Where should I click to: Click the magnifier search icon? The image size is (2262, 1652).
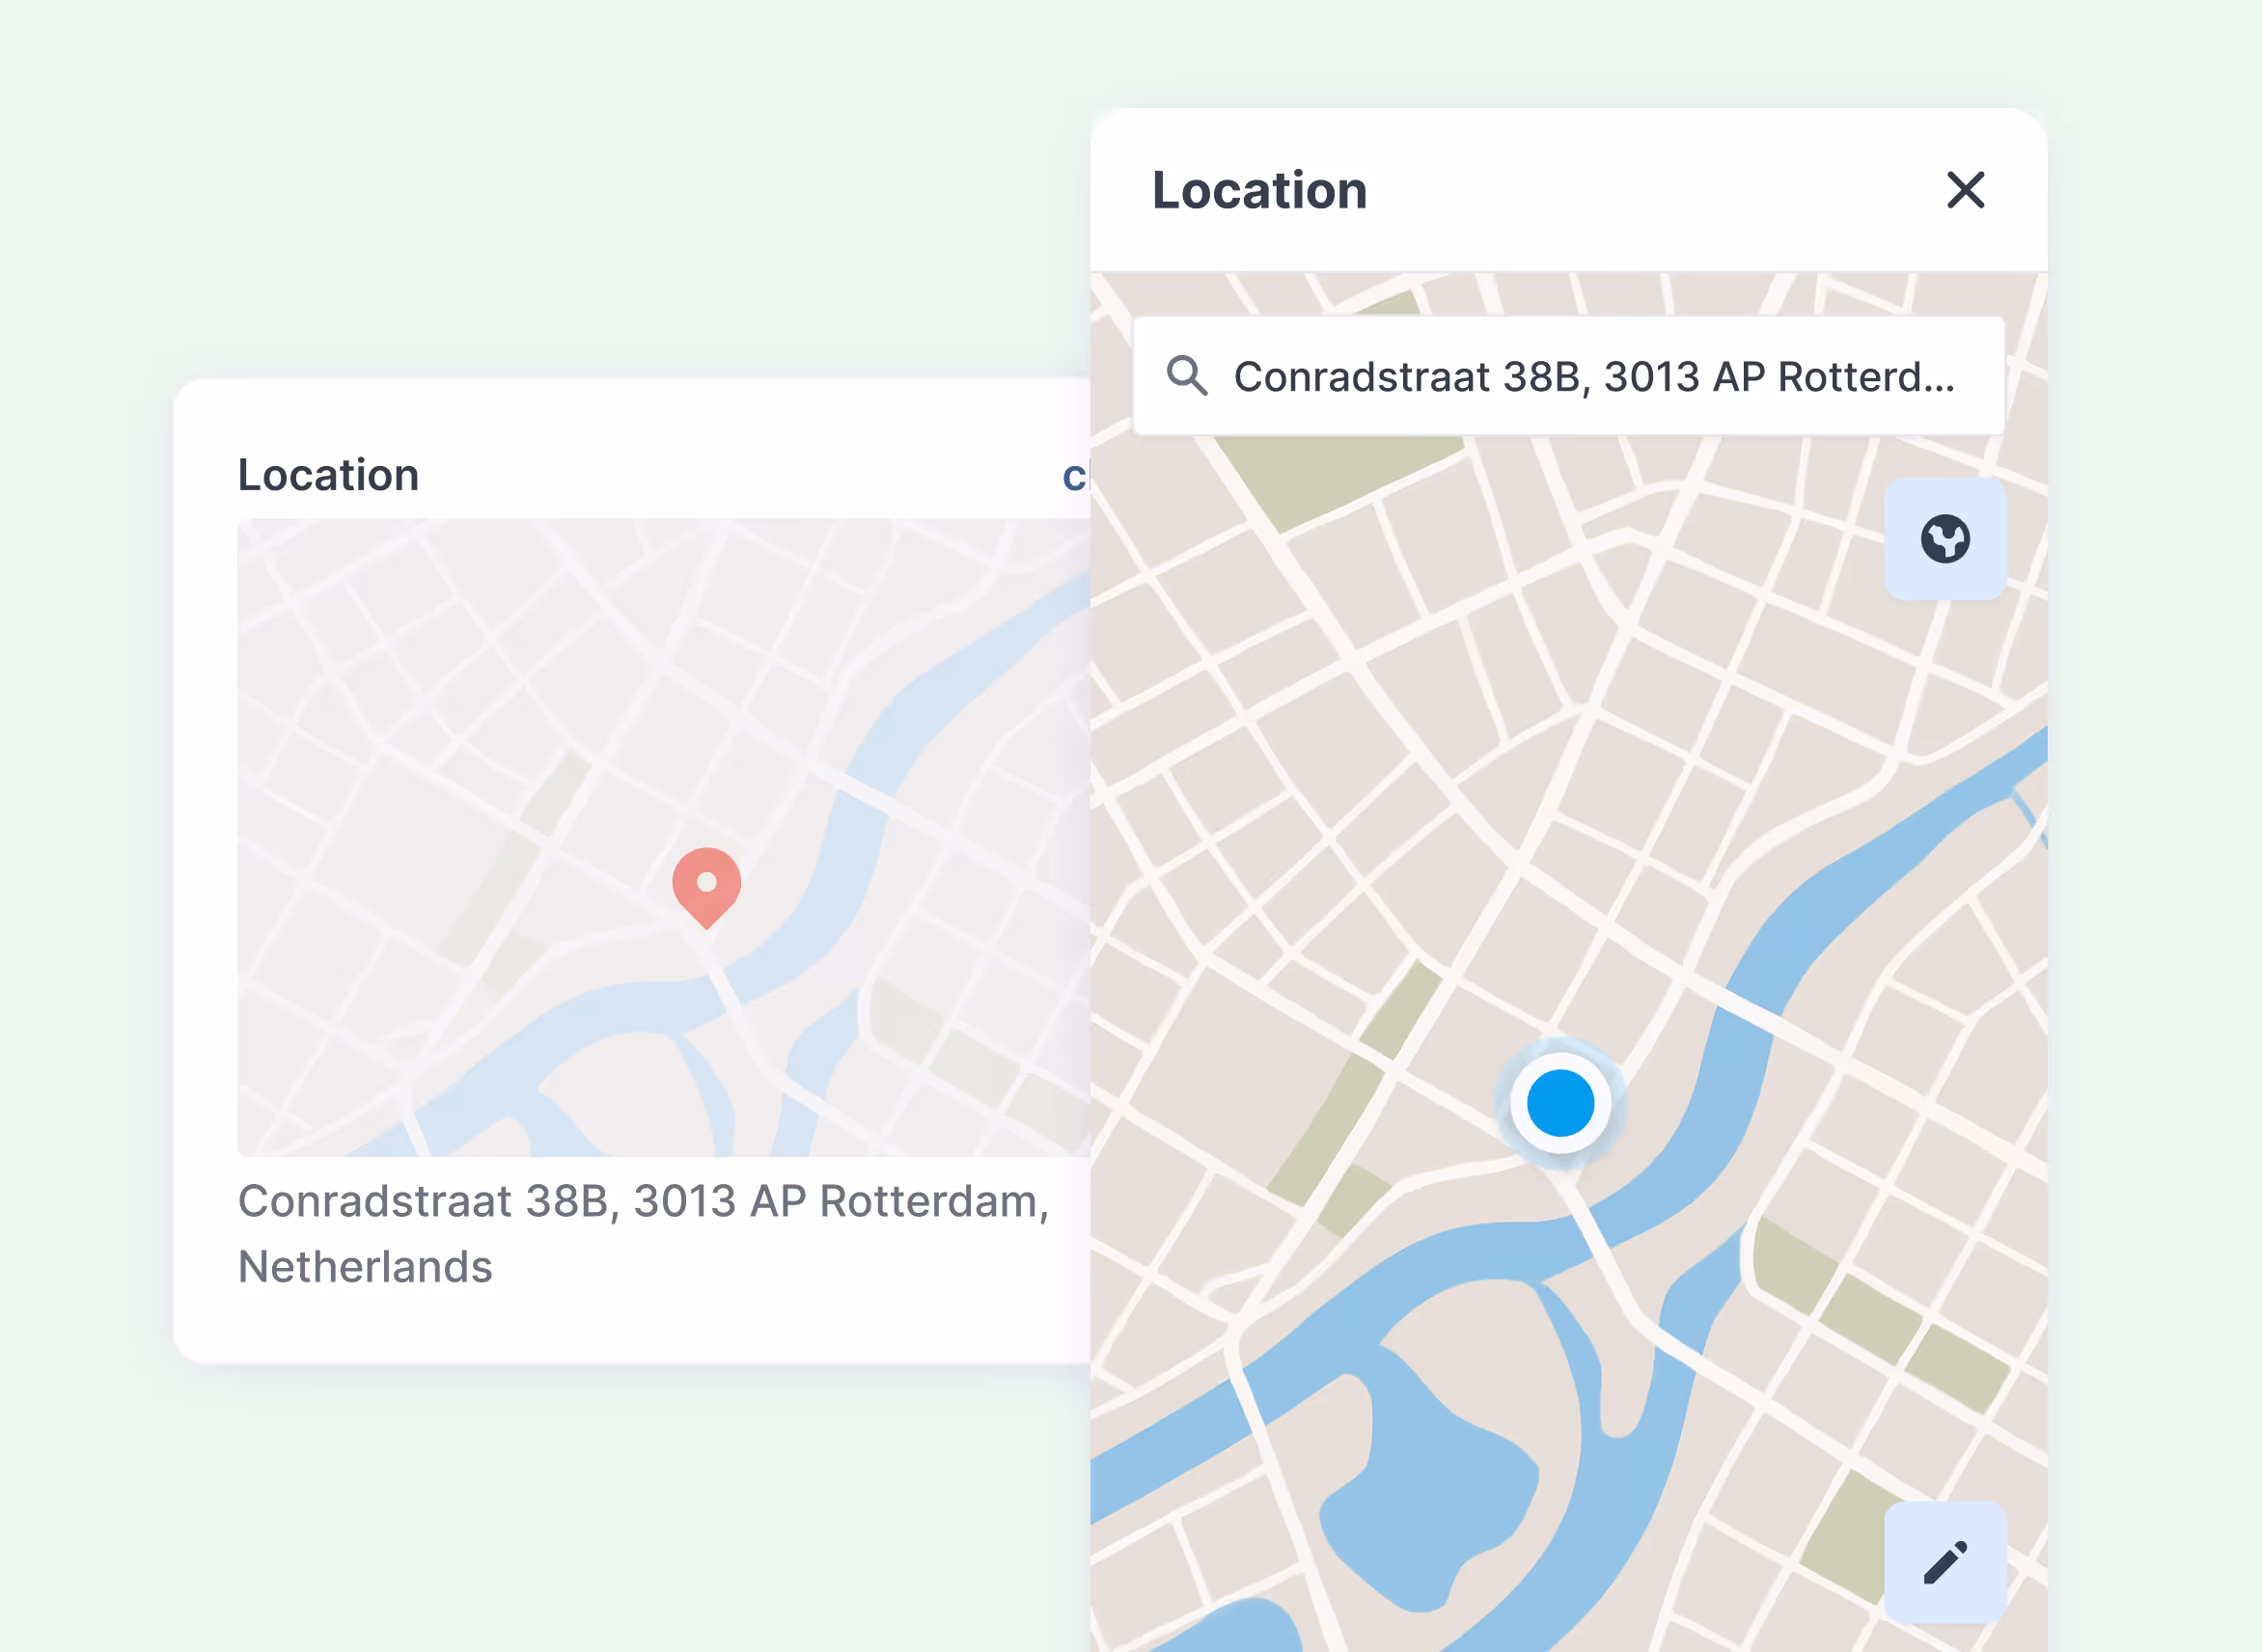coord(1186,376)
